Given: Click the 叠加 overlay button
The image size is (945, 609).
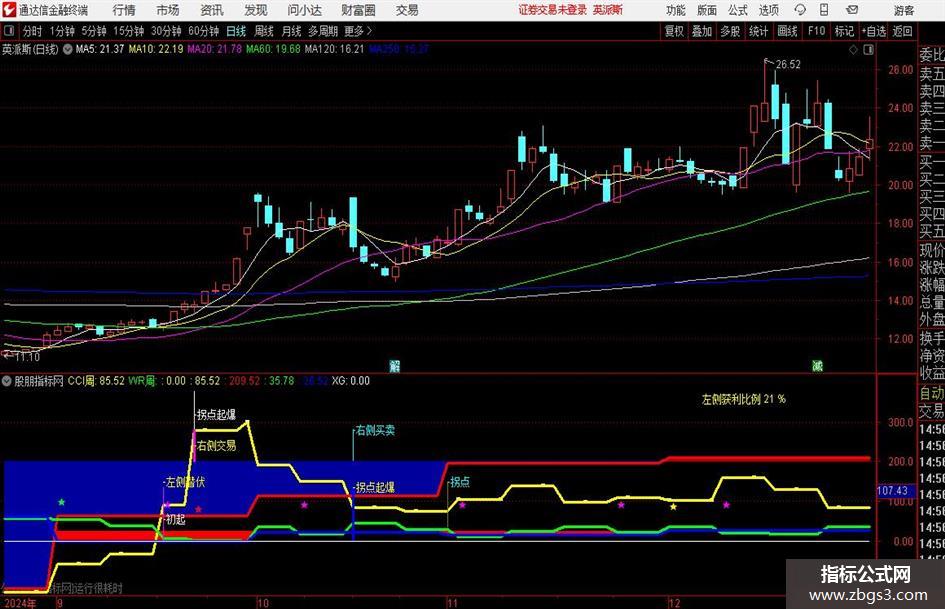Looking at the screenshot, I should point(702,31).
